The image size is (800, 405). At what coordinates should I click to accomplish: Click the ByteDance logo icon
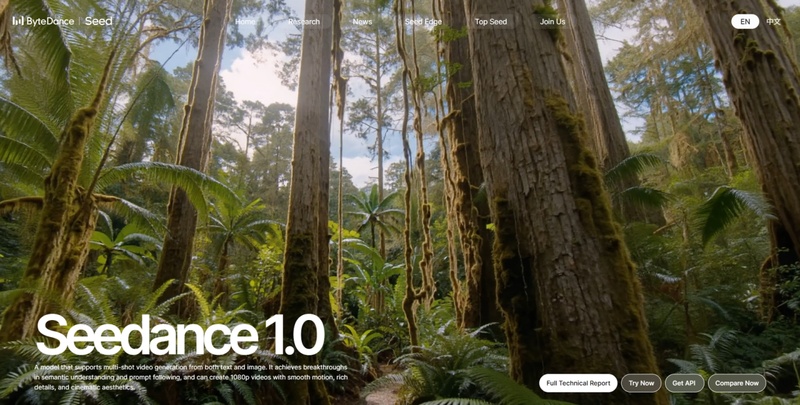(18, 21)
